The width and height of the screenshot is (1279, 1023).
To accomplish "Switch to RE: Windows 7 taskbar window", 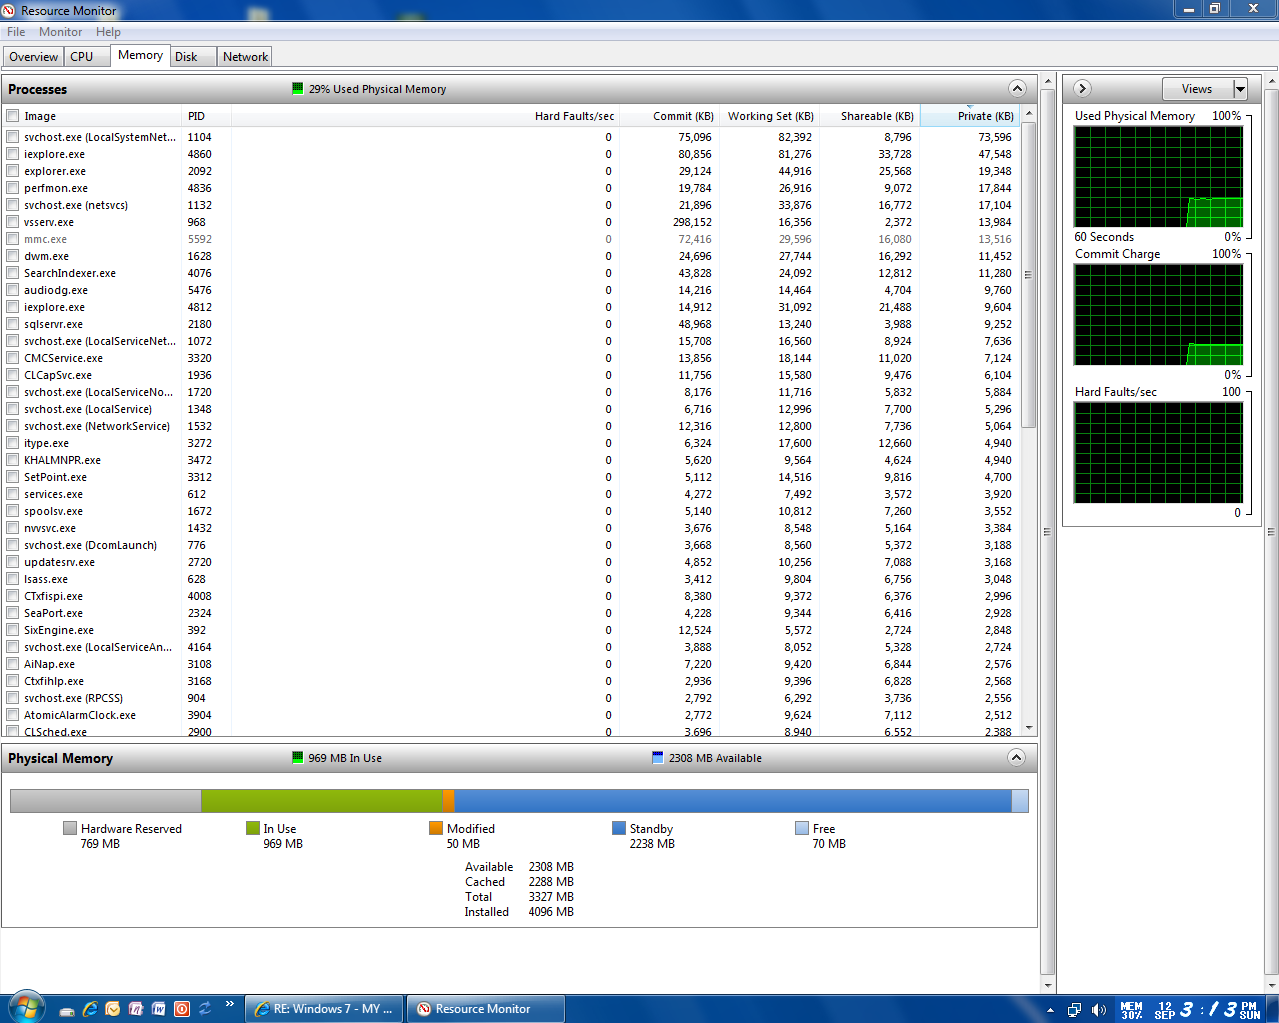I will 324,1009.
